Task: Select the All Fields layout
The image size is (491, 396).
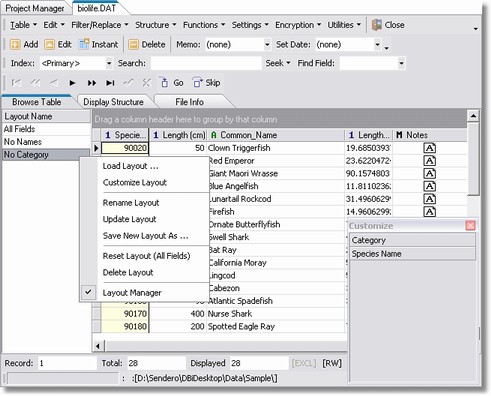Action: click(46, 129)
